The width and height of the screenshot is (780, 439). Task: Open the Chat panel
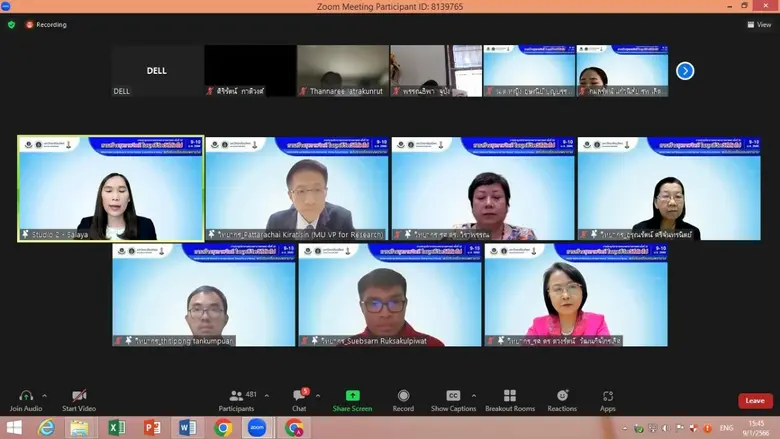pos(299,395)
